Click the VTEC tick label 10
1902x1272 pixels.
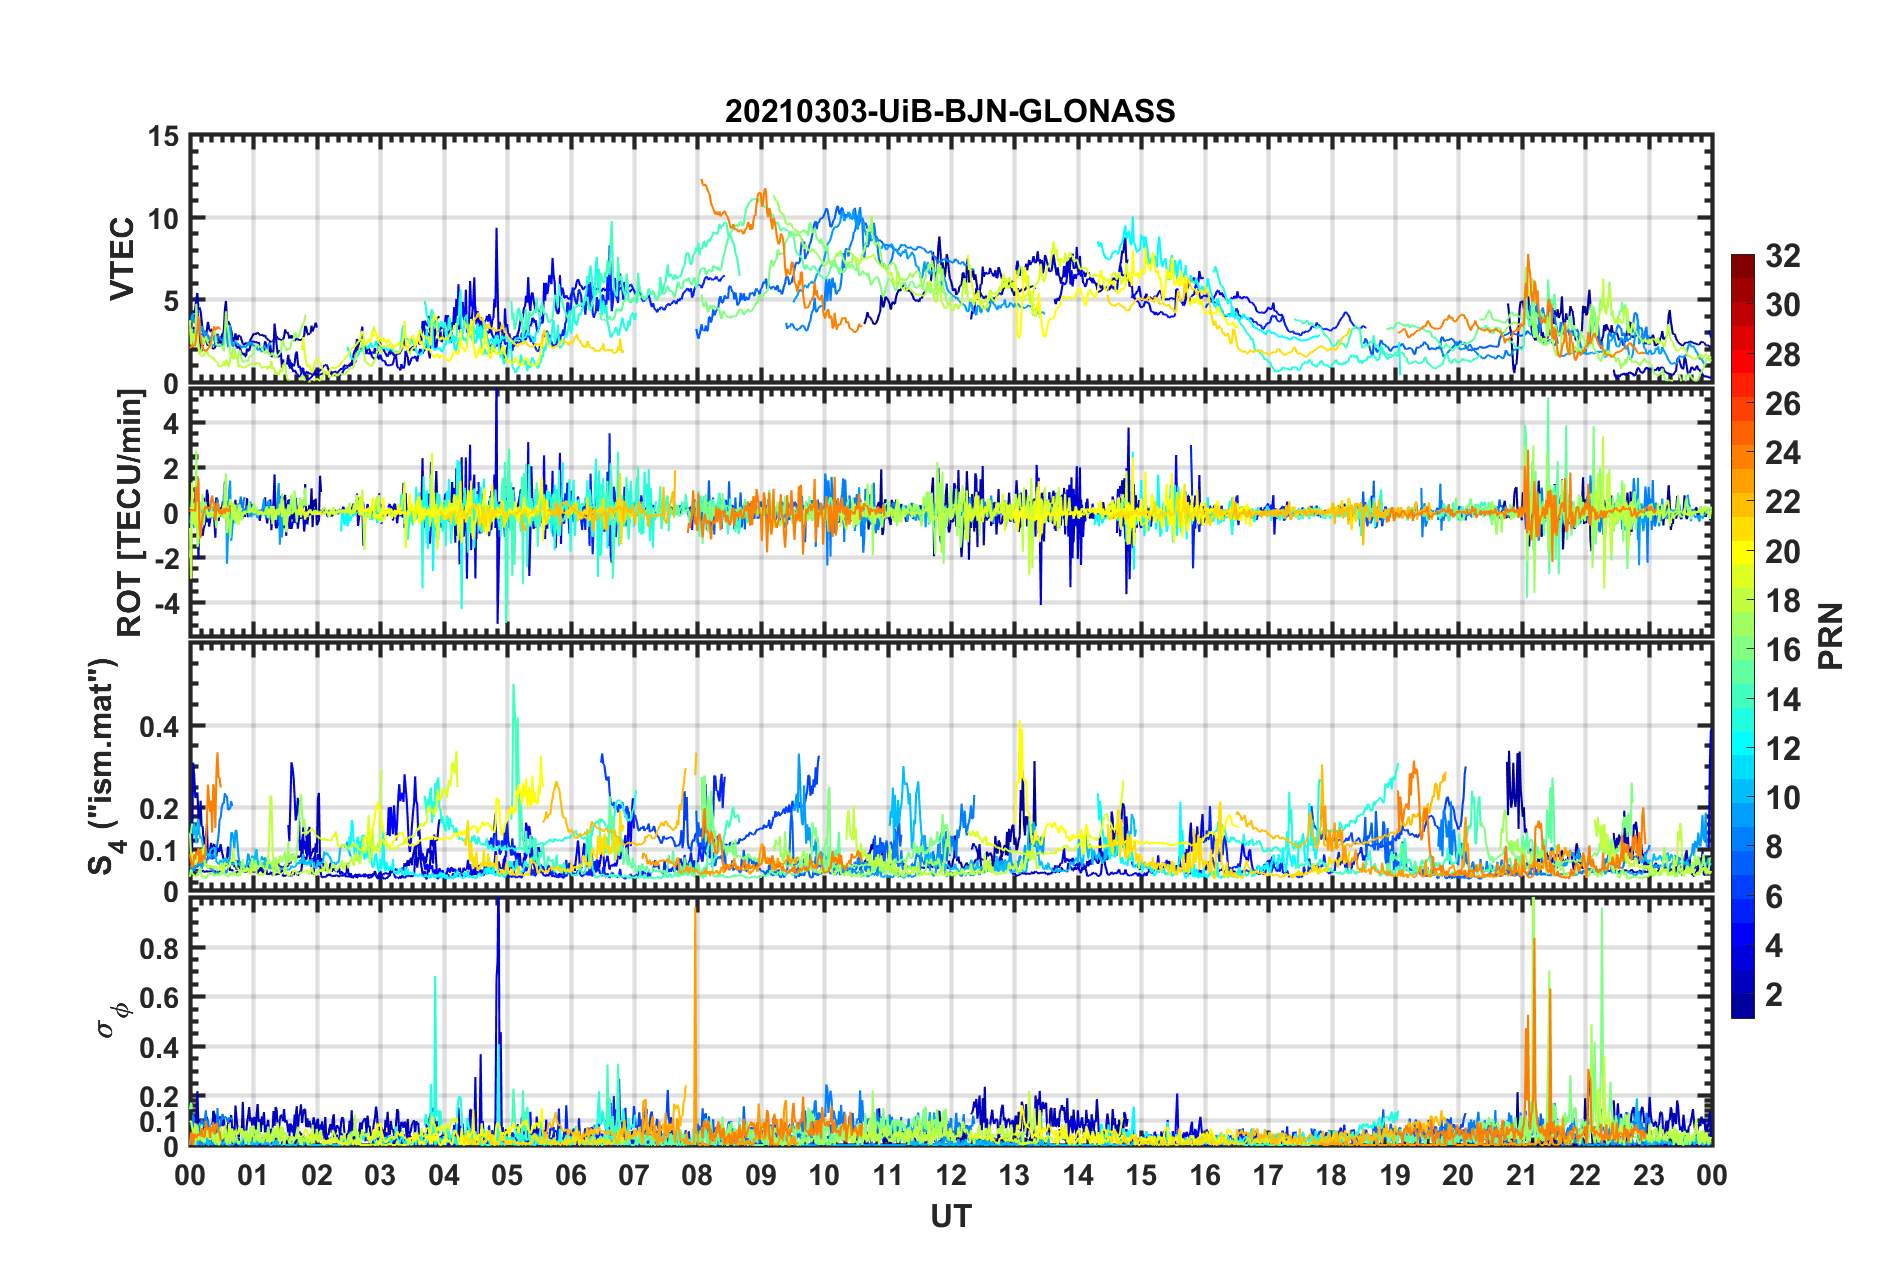pos(161,219)
